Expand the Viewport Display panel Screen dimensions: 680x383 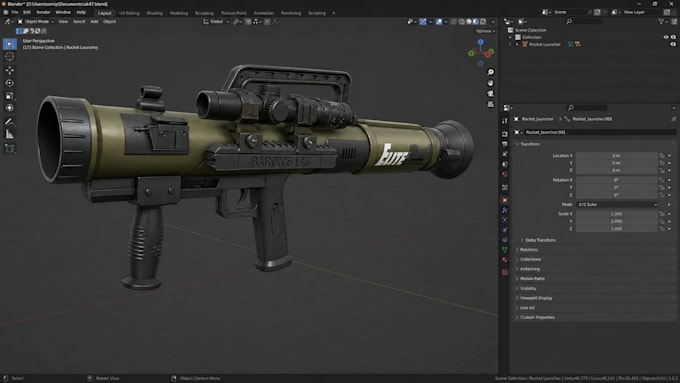click(536, 298)
